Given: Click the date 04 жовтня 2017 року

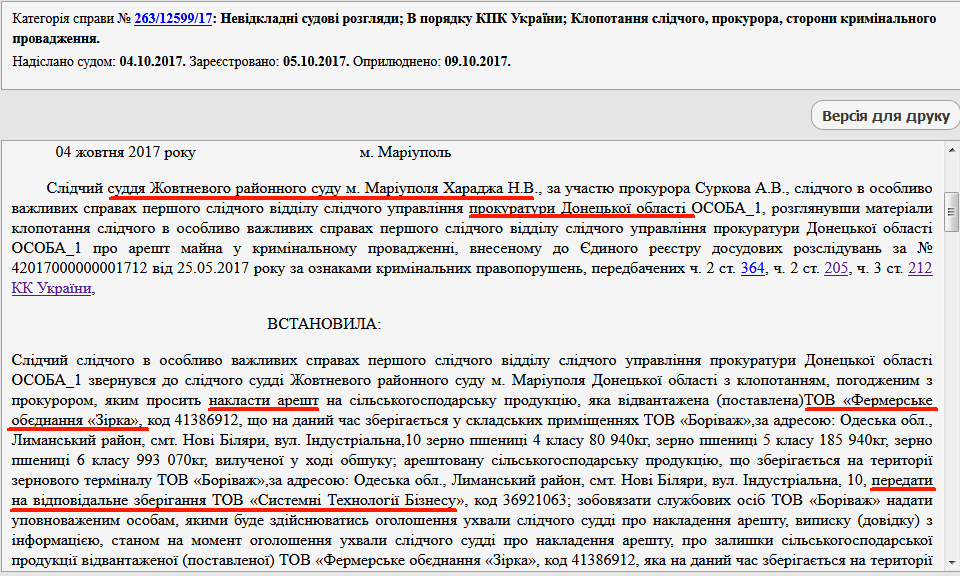Looking at the screenshot, I should (126, 152).
